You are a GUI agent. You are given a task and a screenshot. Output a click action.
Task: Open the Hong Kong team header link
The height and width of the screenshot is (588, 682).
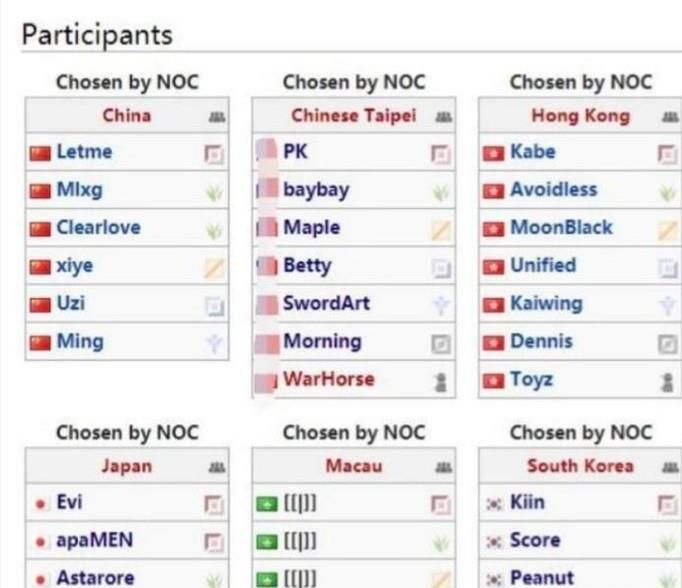tap(580, 115)
